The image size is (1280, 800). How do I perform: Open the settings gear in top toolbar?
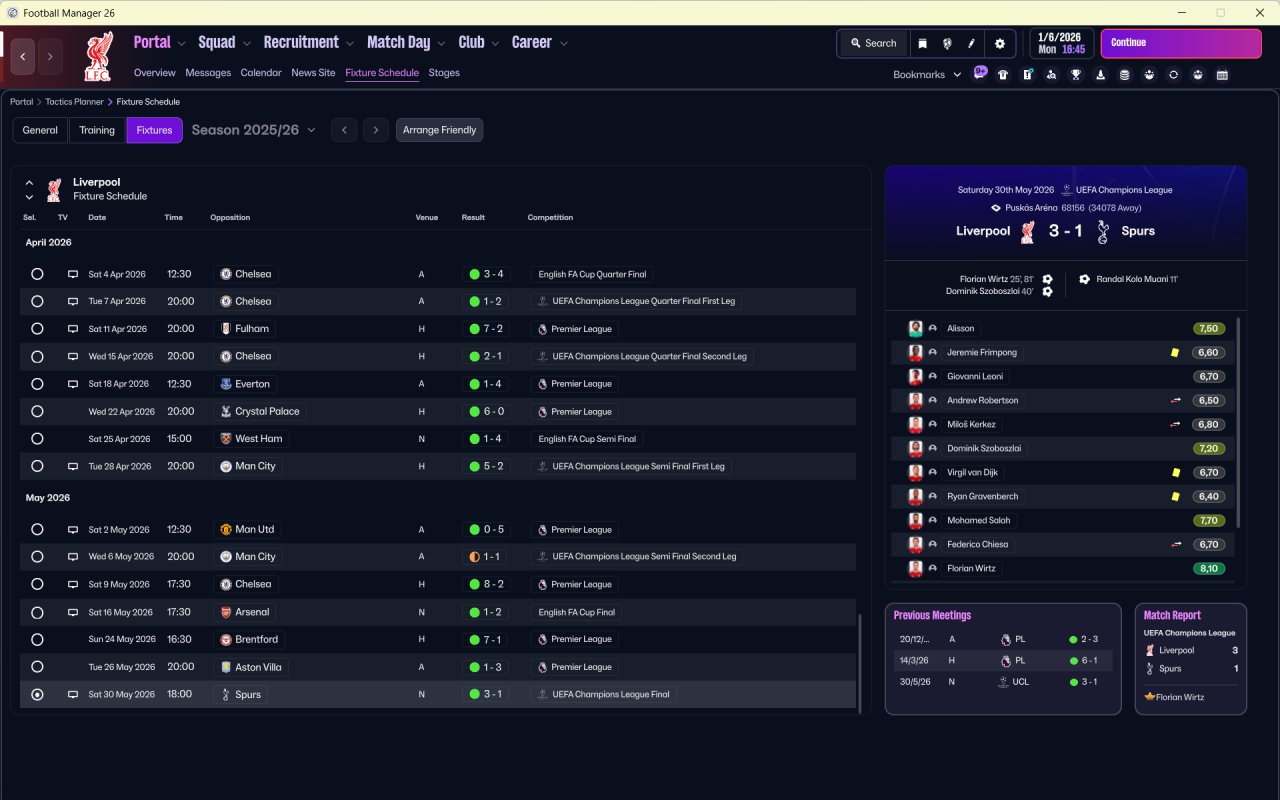click(x=1000, y=44)
